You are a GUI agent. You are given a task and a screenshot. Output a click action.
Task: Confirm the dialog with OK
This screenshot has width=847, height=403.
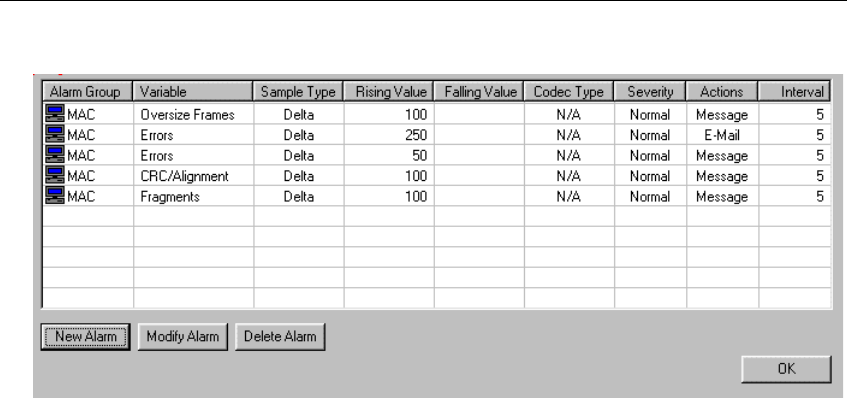(786, 369)
